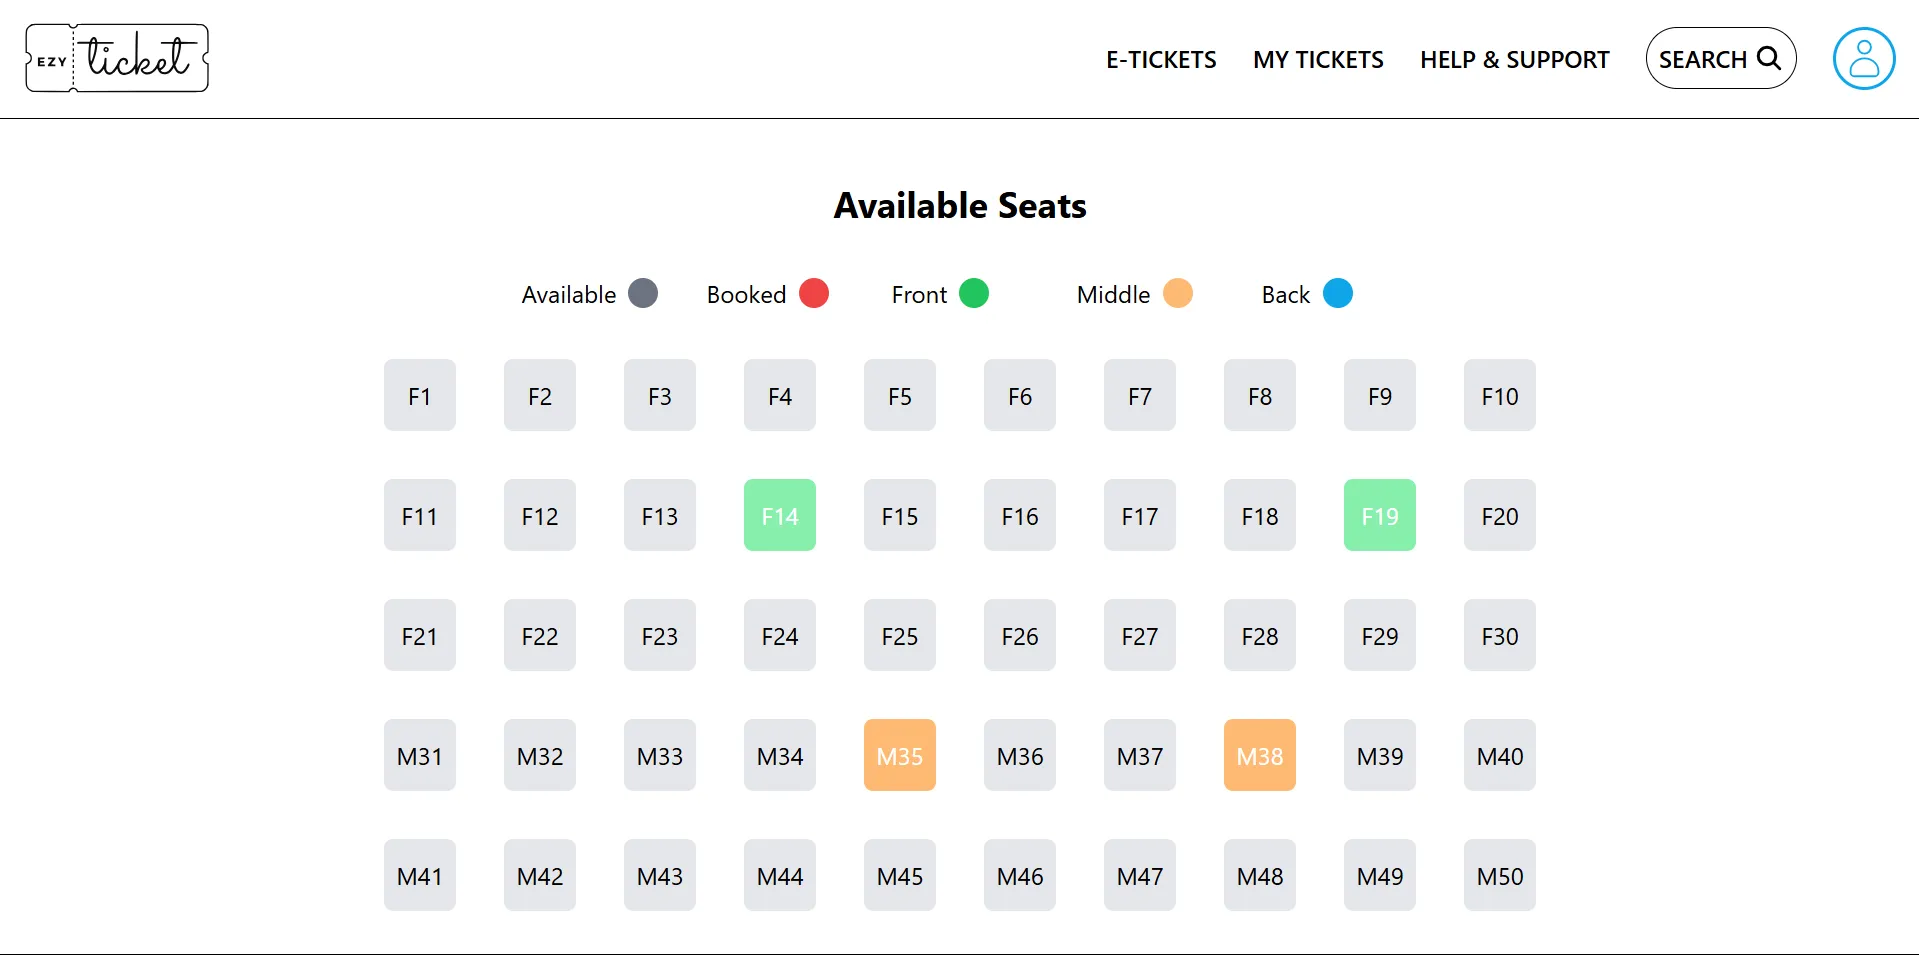Screen dimensions: 1919x955
Task: Click the magnifying glass search icon
Action: 1769,58
